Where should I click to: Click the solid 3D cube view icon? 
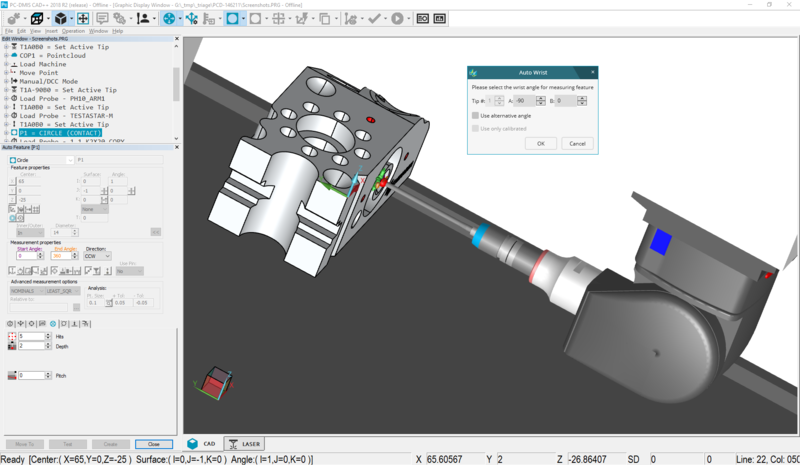(x=61, y=18)
